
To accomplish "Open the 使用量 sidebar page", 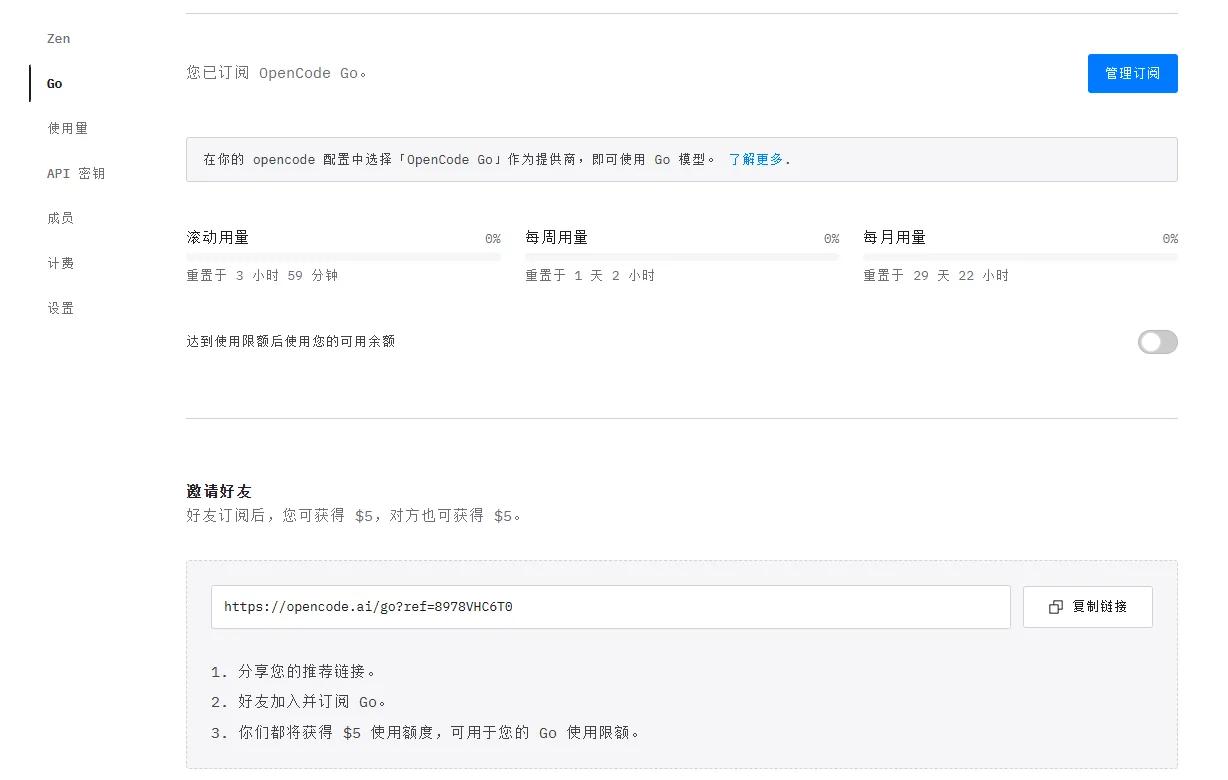I will [68, 129].
